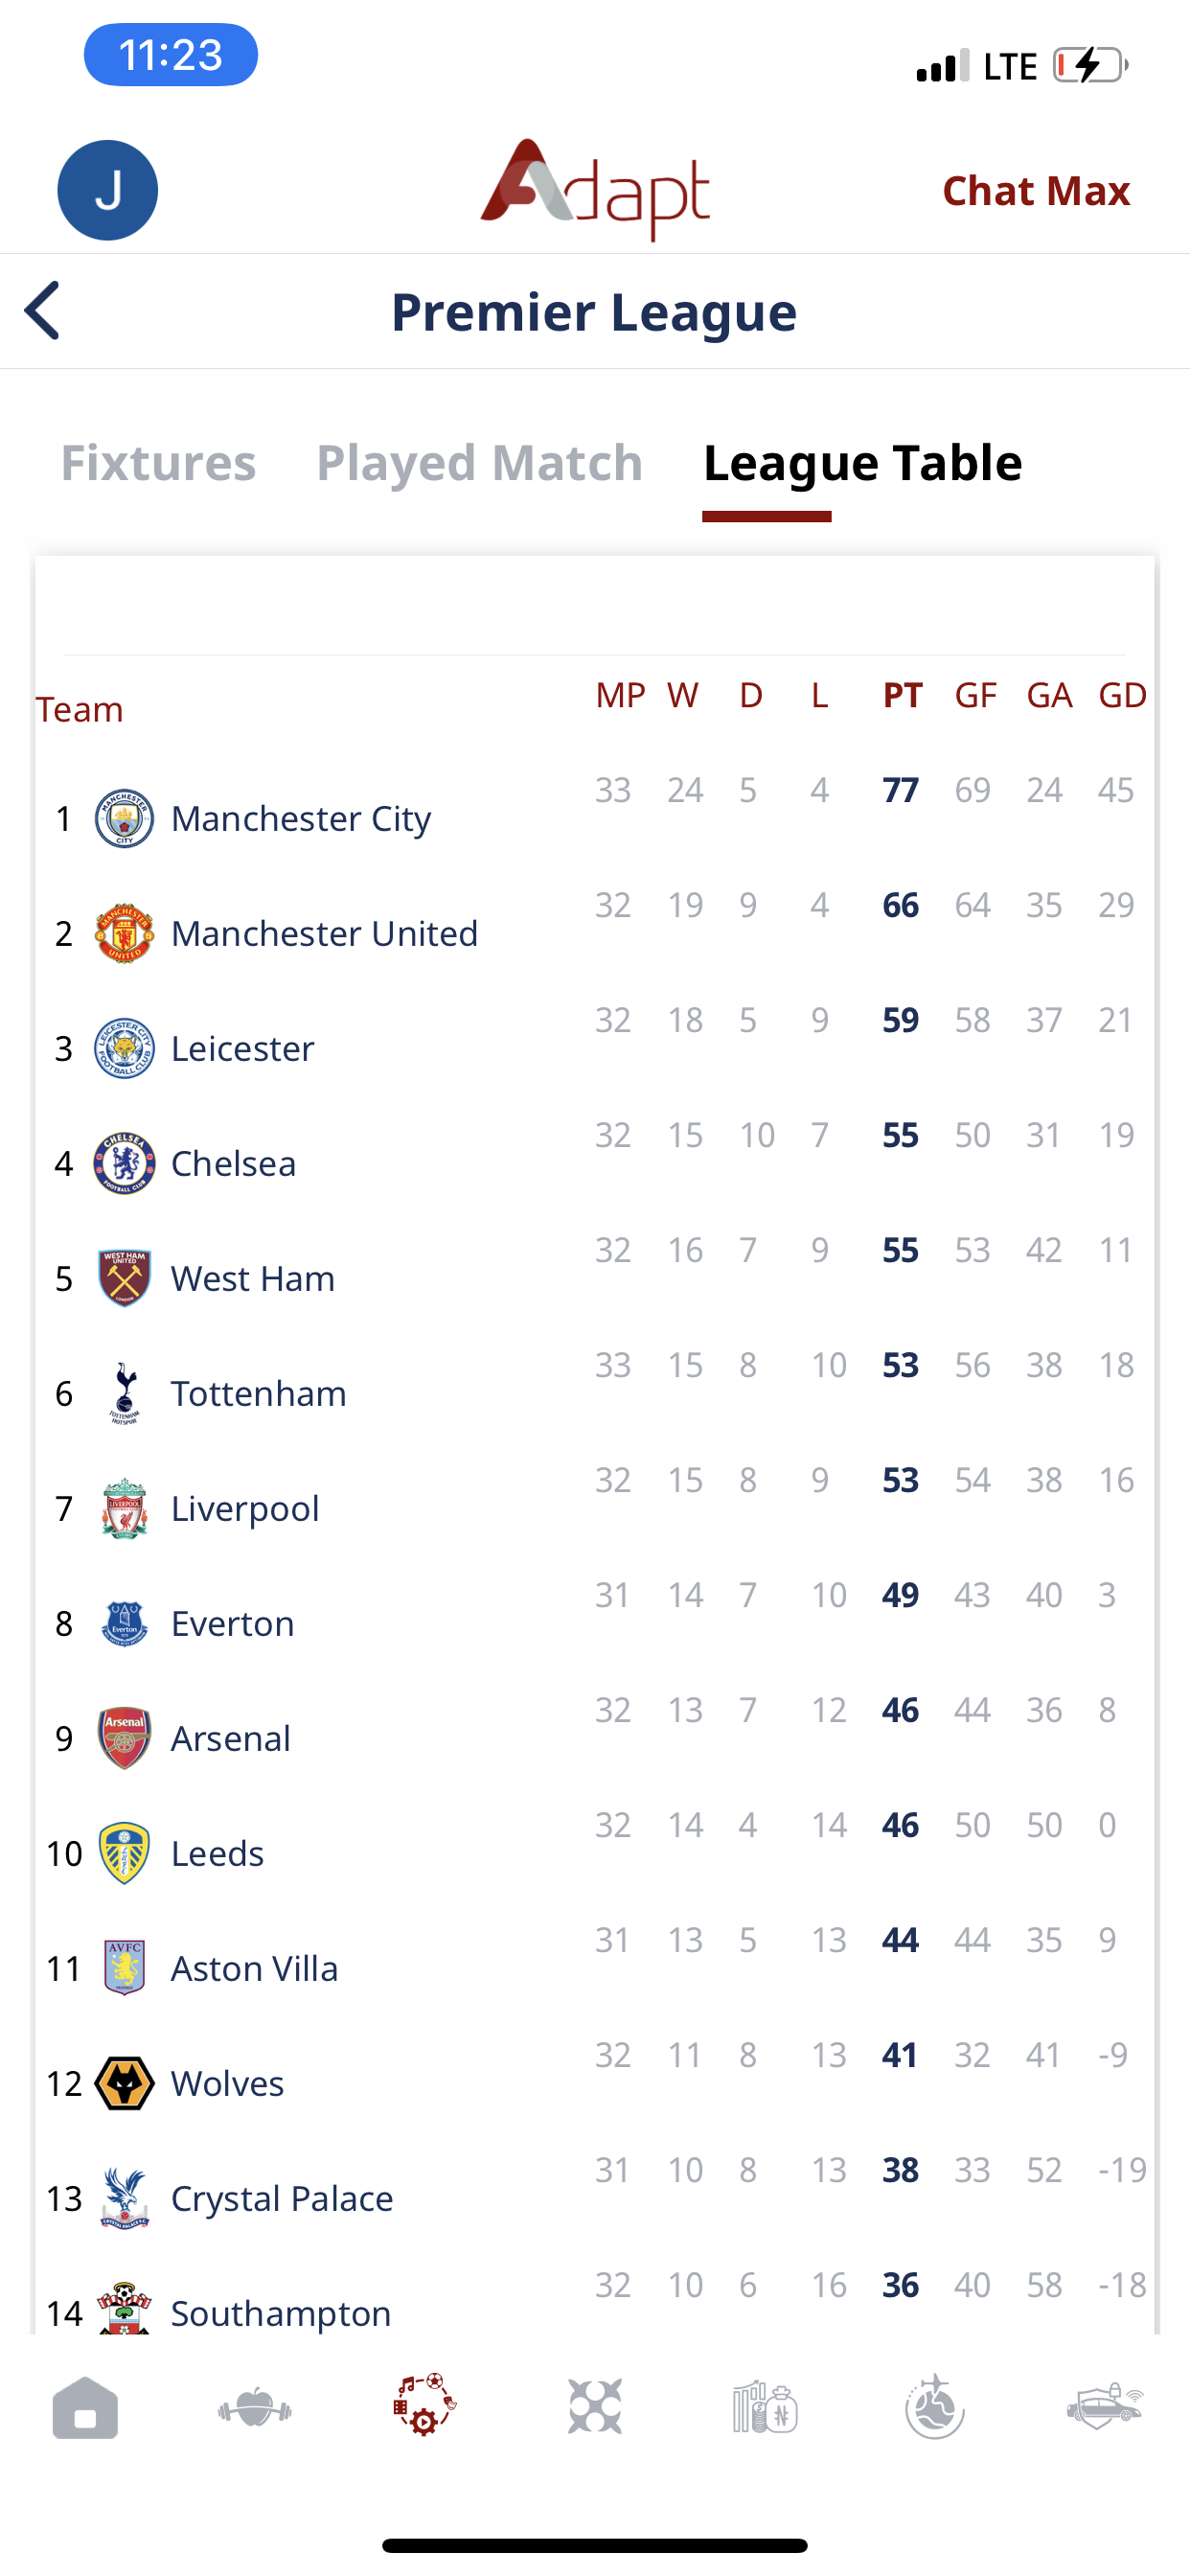
Task: Open the finance money bag icon
Action: 765,2408
